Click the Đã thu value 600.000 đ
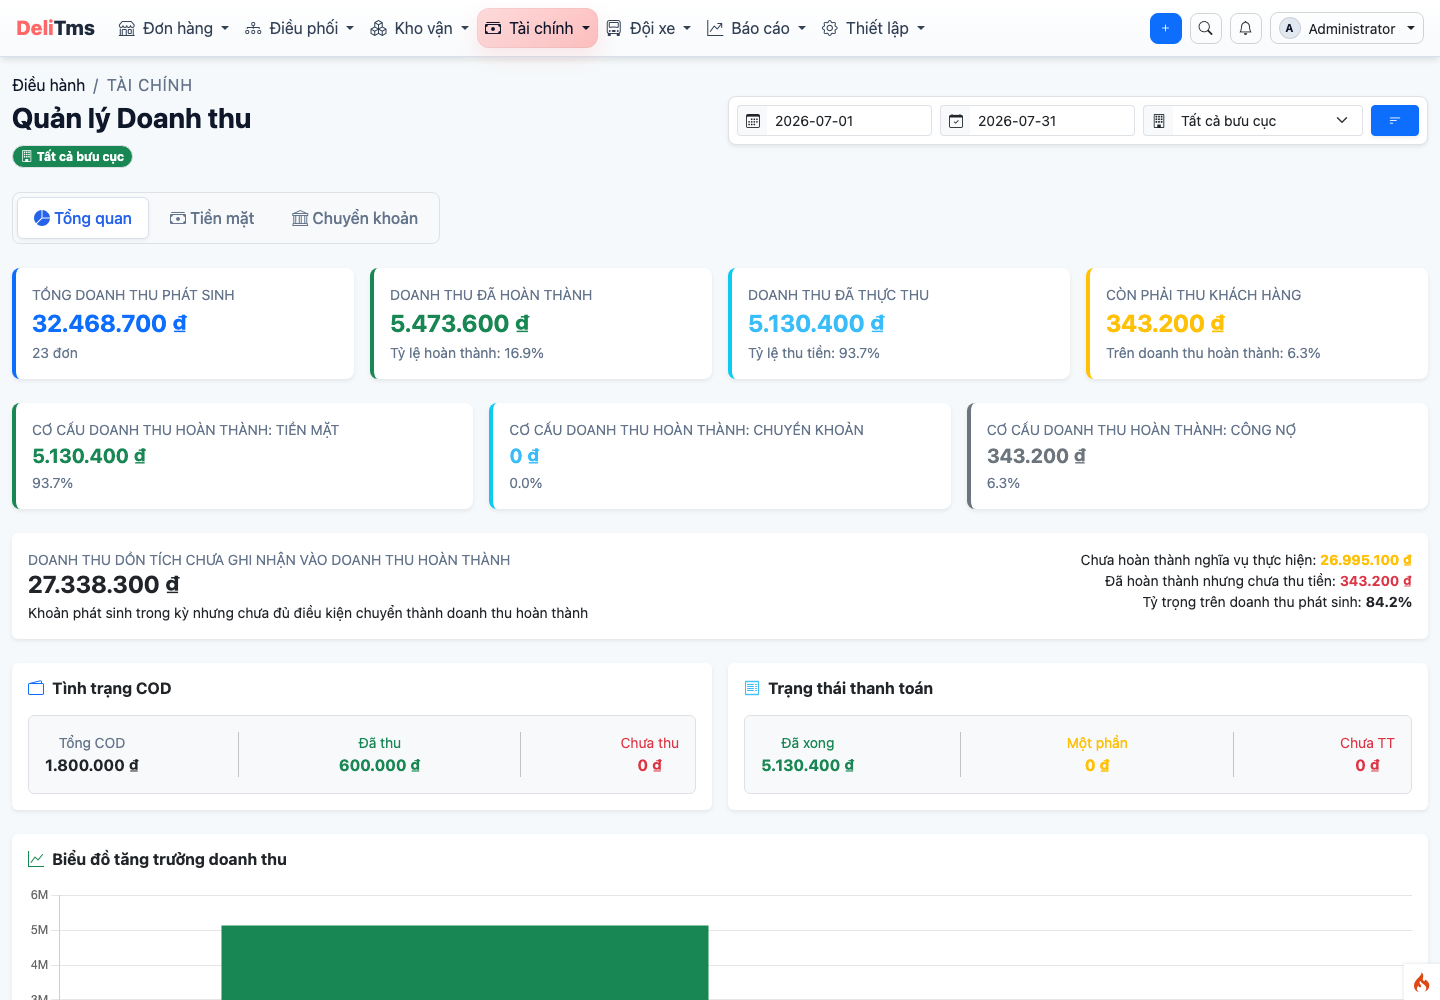Viewport: 1440px width, 1000px height. tap(380, 766)
